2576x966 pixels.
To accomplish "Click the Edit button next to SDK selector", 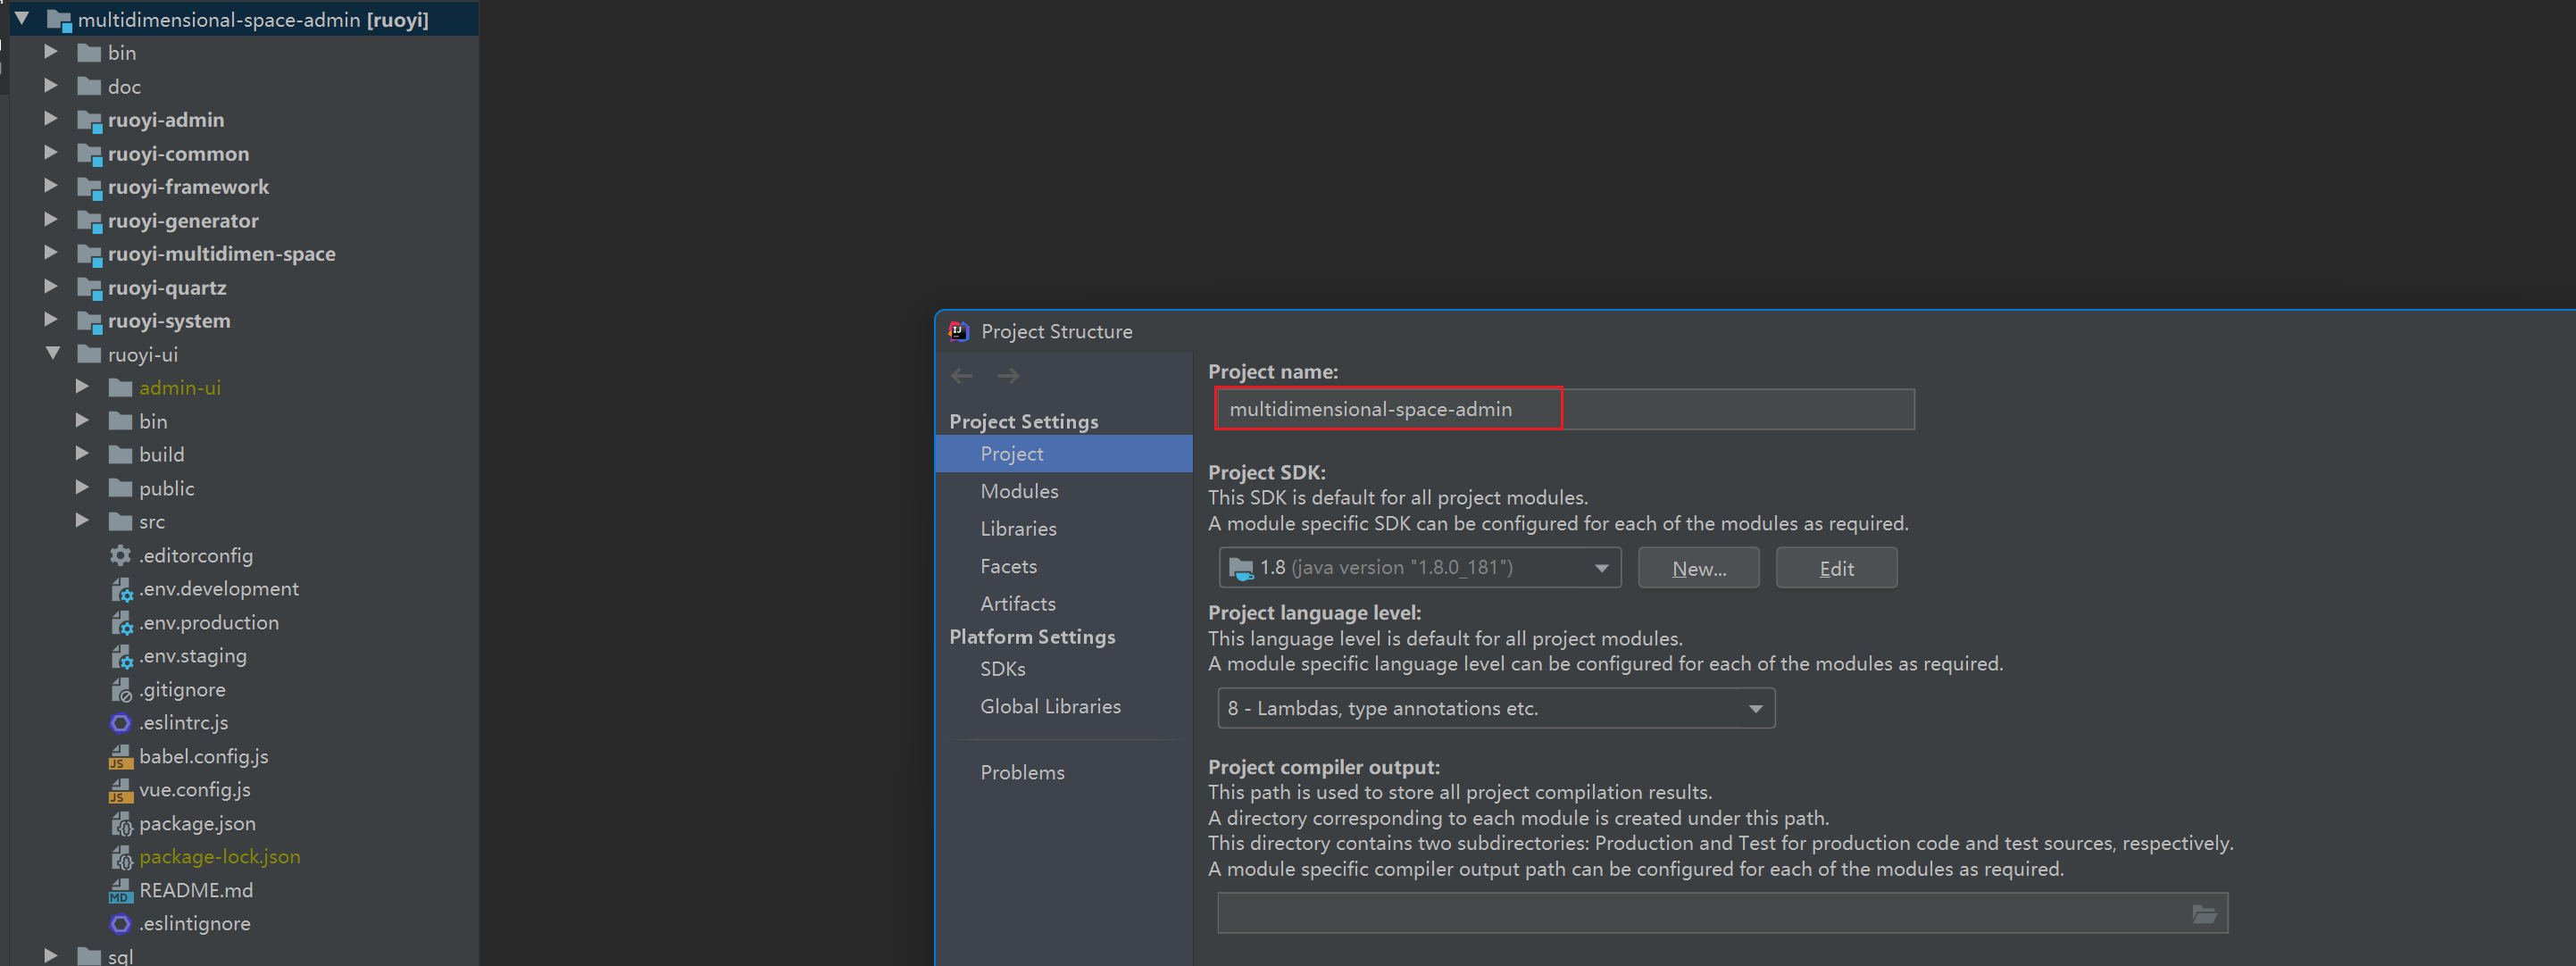I will click(1836, 567).
